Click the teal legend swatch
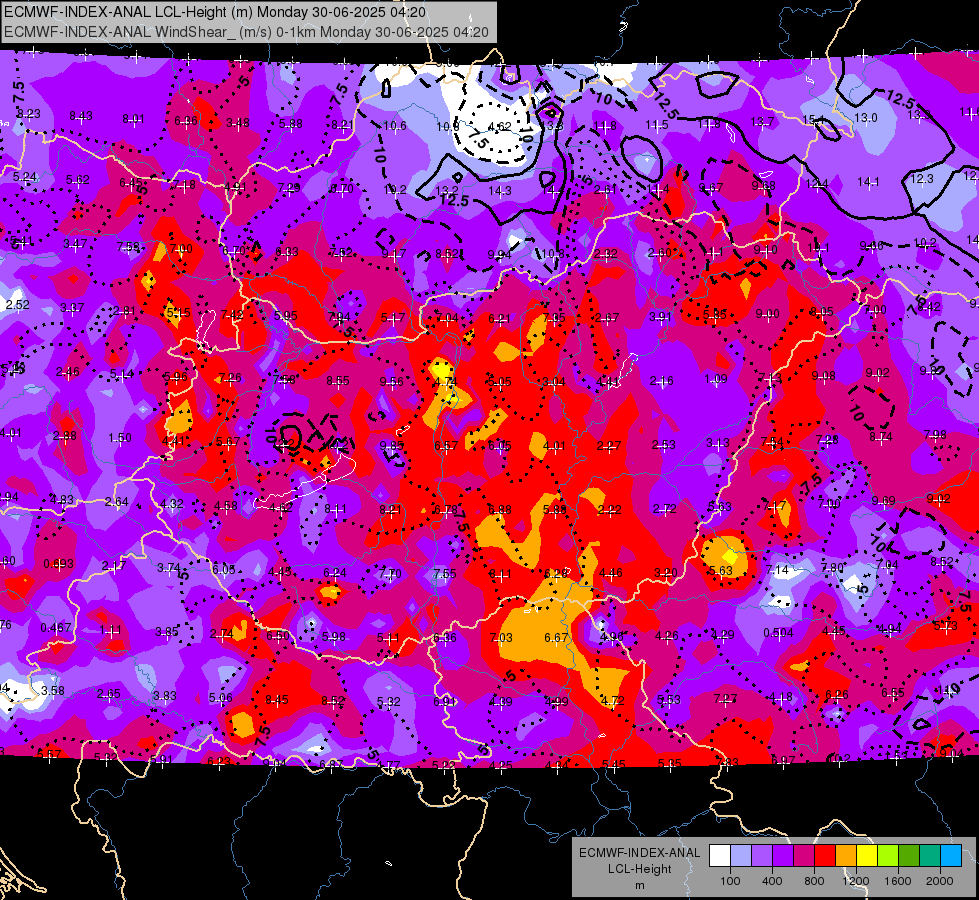Viewport: 979px width, 900px height. [930, 856]
